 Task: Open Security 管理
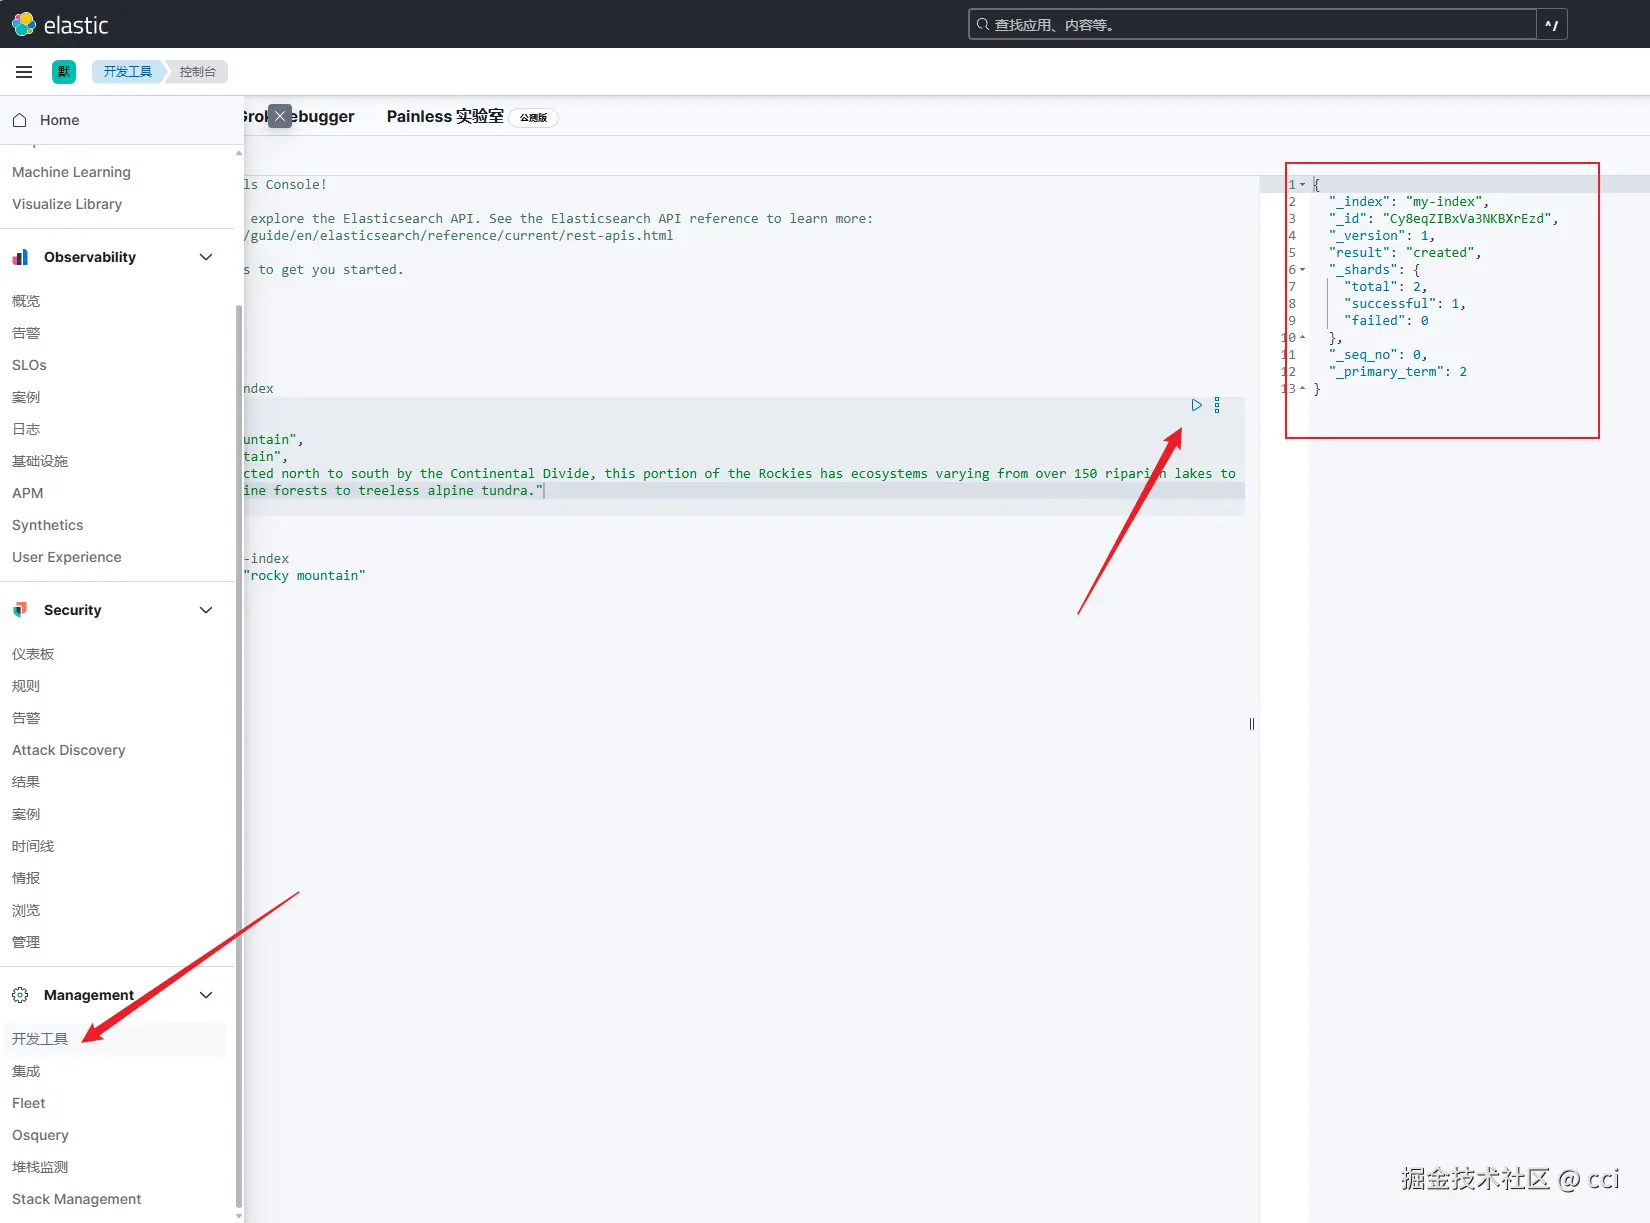point(26,942)
